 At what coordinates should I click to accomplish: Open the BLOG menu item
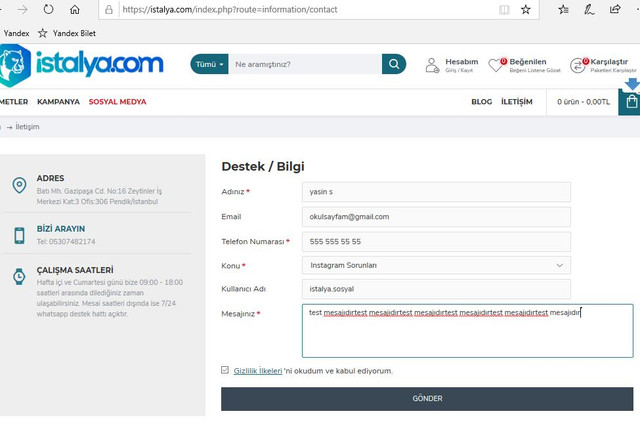coord(482,102)
